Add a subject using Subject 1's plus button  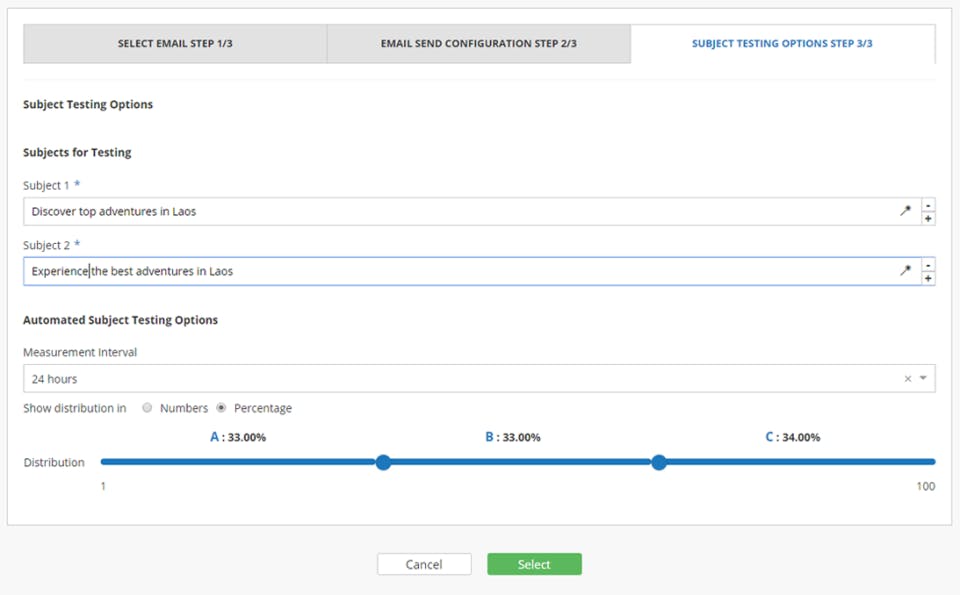(929, 218)
